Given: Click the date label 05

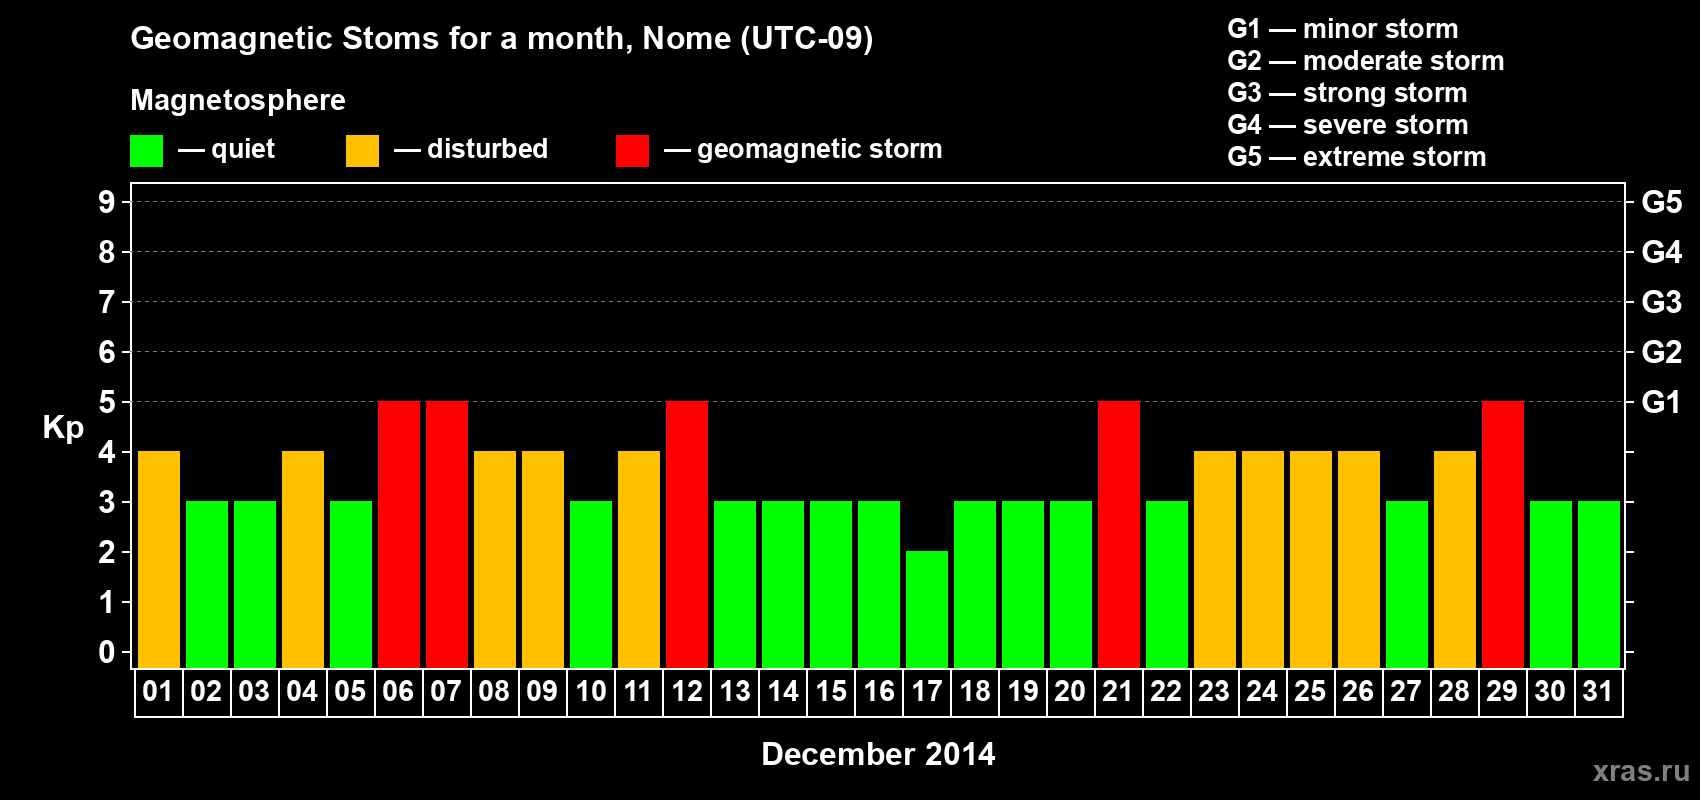Looking at the screenshot, I should tap(350, 691).
